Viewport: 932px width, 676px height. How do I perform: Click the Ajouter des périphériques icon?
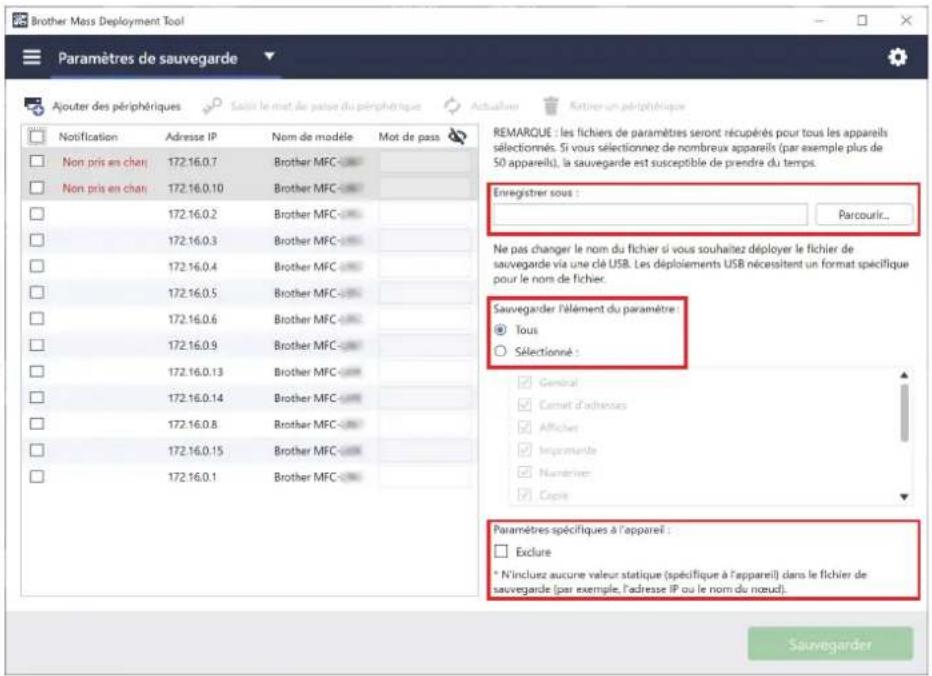click(34, 106)
